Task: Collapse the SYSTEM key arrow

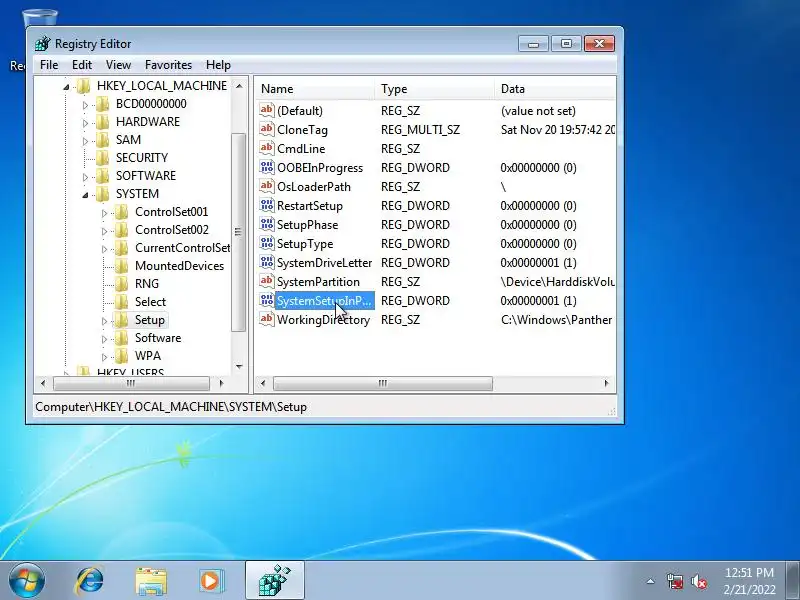Action: pos(85,194)
